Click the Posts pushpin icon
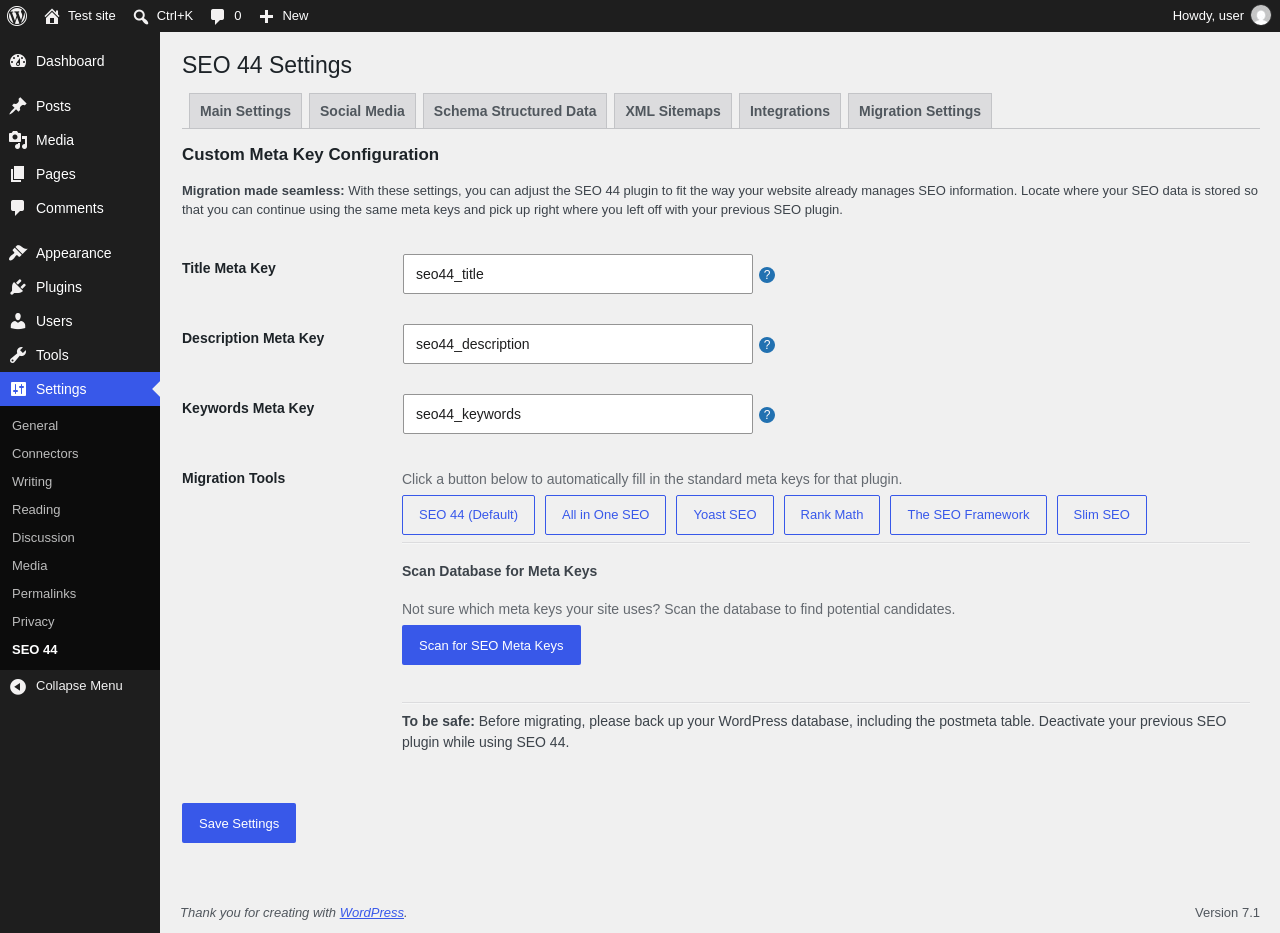1280x933 pixels. coord(18,106)
